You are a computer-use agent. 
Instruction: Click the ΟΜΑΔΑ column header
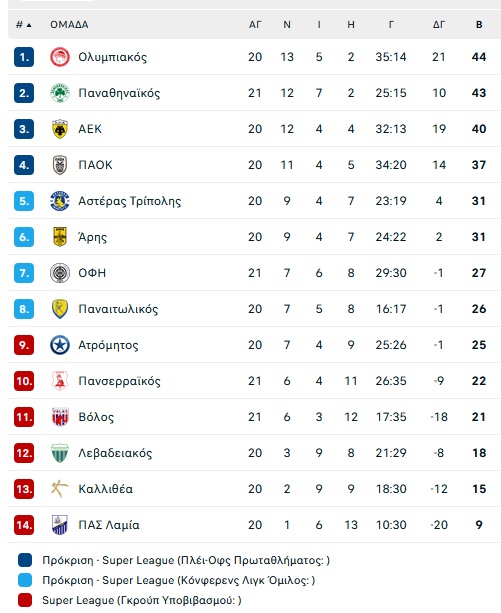pyautogui.click(x=69, y=25)
